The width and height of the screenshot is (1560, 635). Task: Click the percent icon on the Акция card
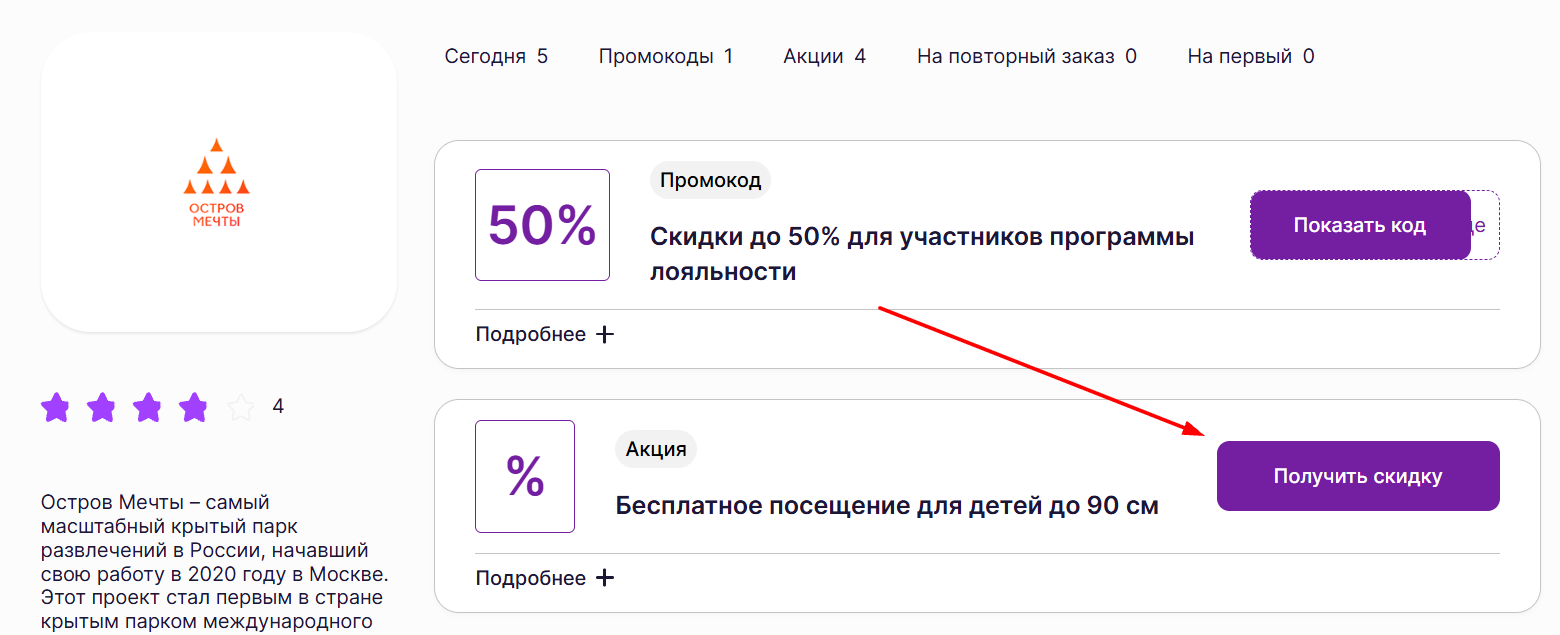[x=524, y=477]
